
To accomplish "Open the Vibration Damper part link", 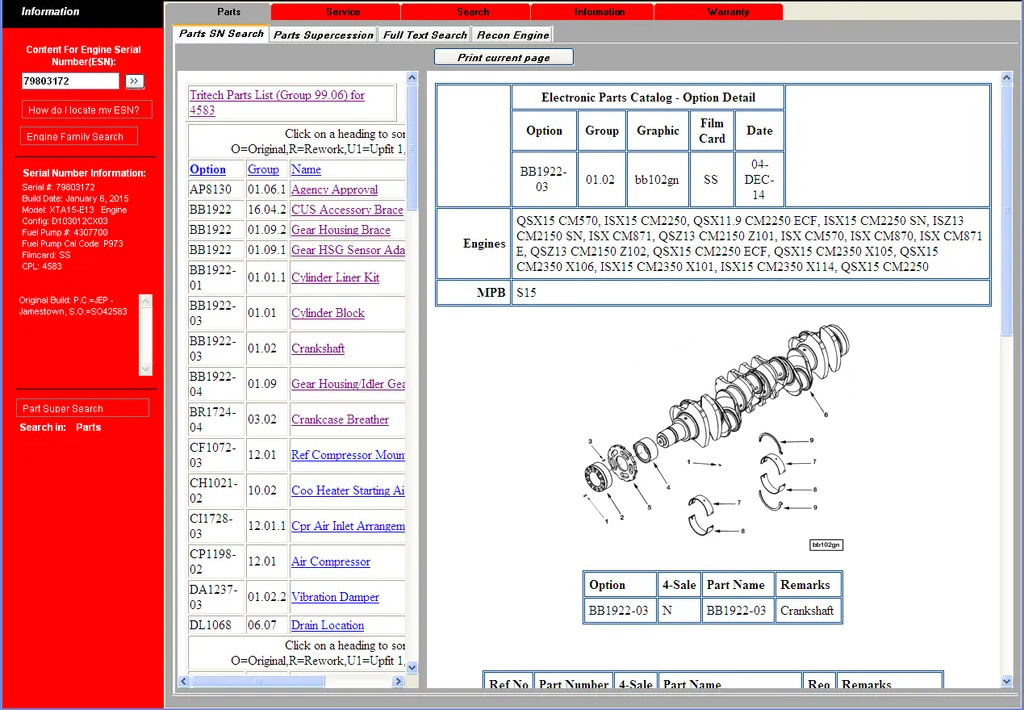I will (335, 597).
